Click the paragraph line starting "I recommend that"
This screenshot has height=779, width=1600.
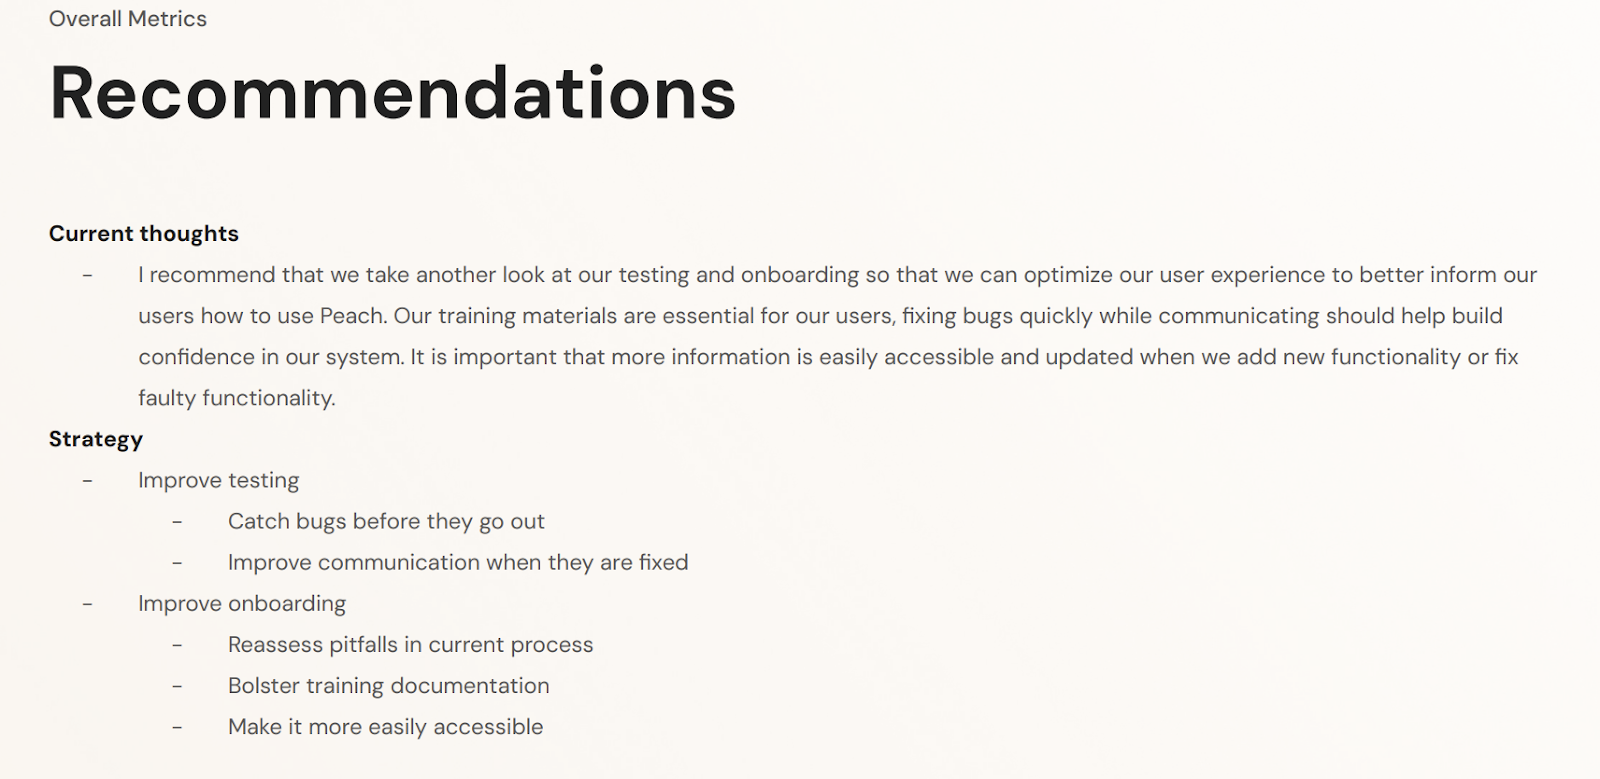tap(837, 275)
